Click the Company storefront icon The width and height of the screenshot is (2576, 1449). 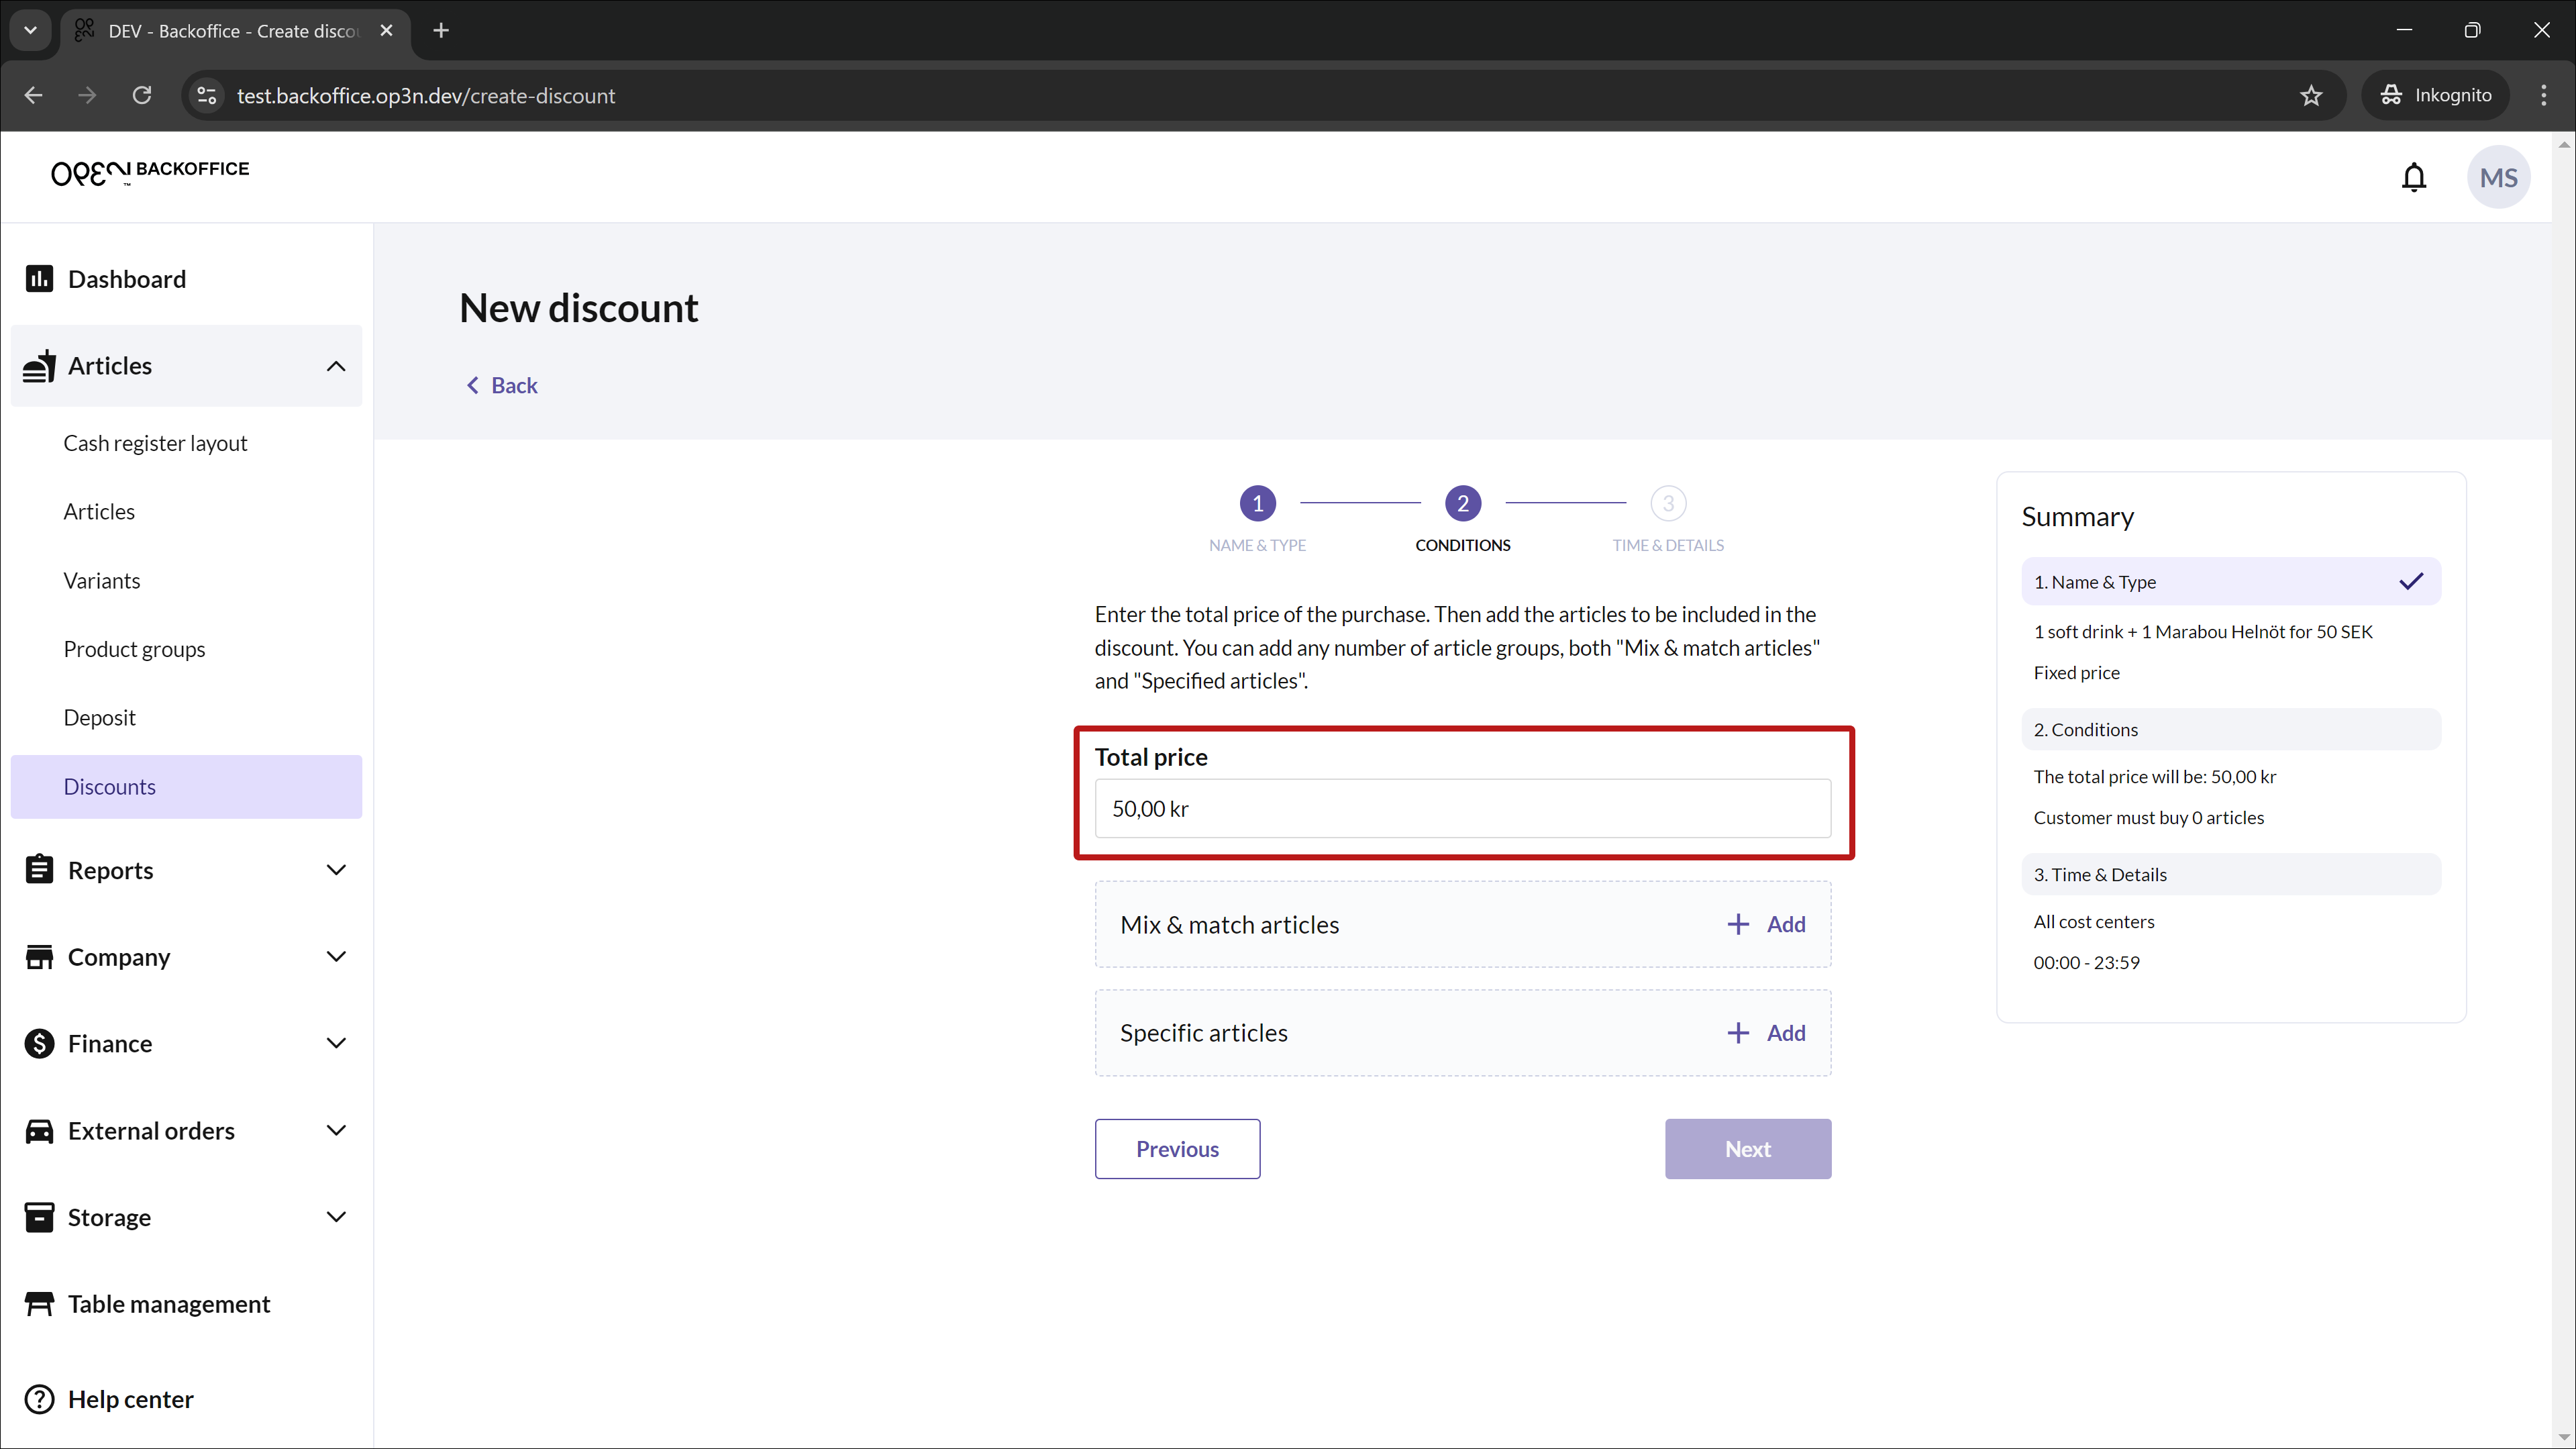pyautogui.click(x=39, y=957)
